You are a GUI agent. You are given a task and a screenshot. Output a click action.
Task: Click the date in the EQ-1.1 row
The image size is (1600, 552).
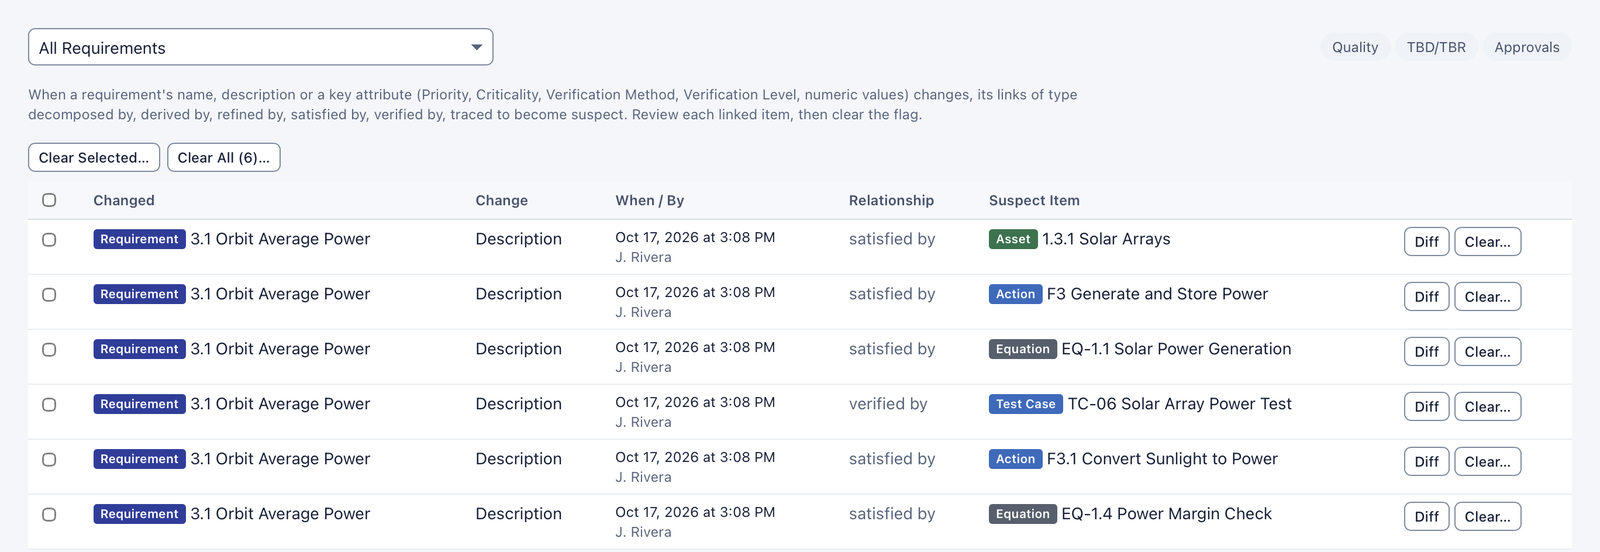(x=695, y=347)
